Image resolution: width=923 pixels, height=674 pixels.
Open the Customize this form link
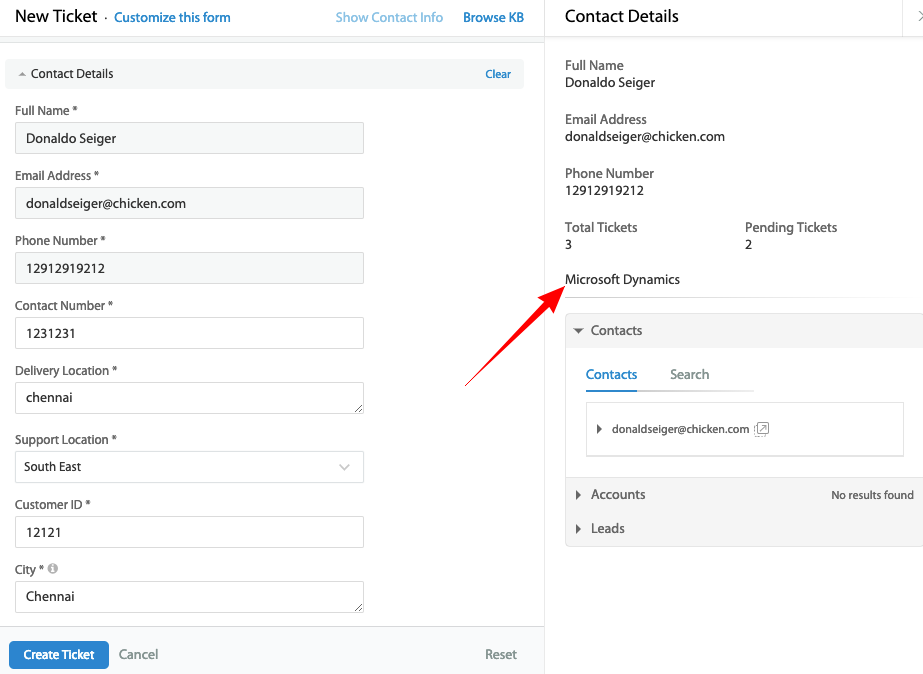click(172, 17)
